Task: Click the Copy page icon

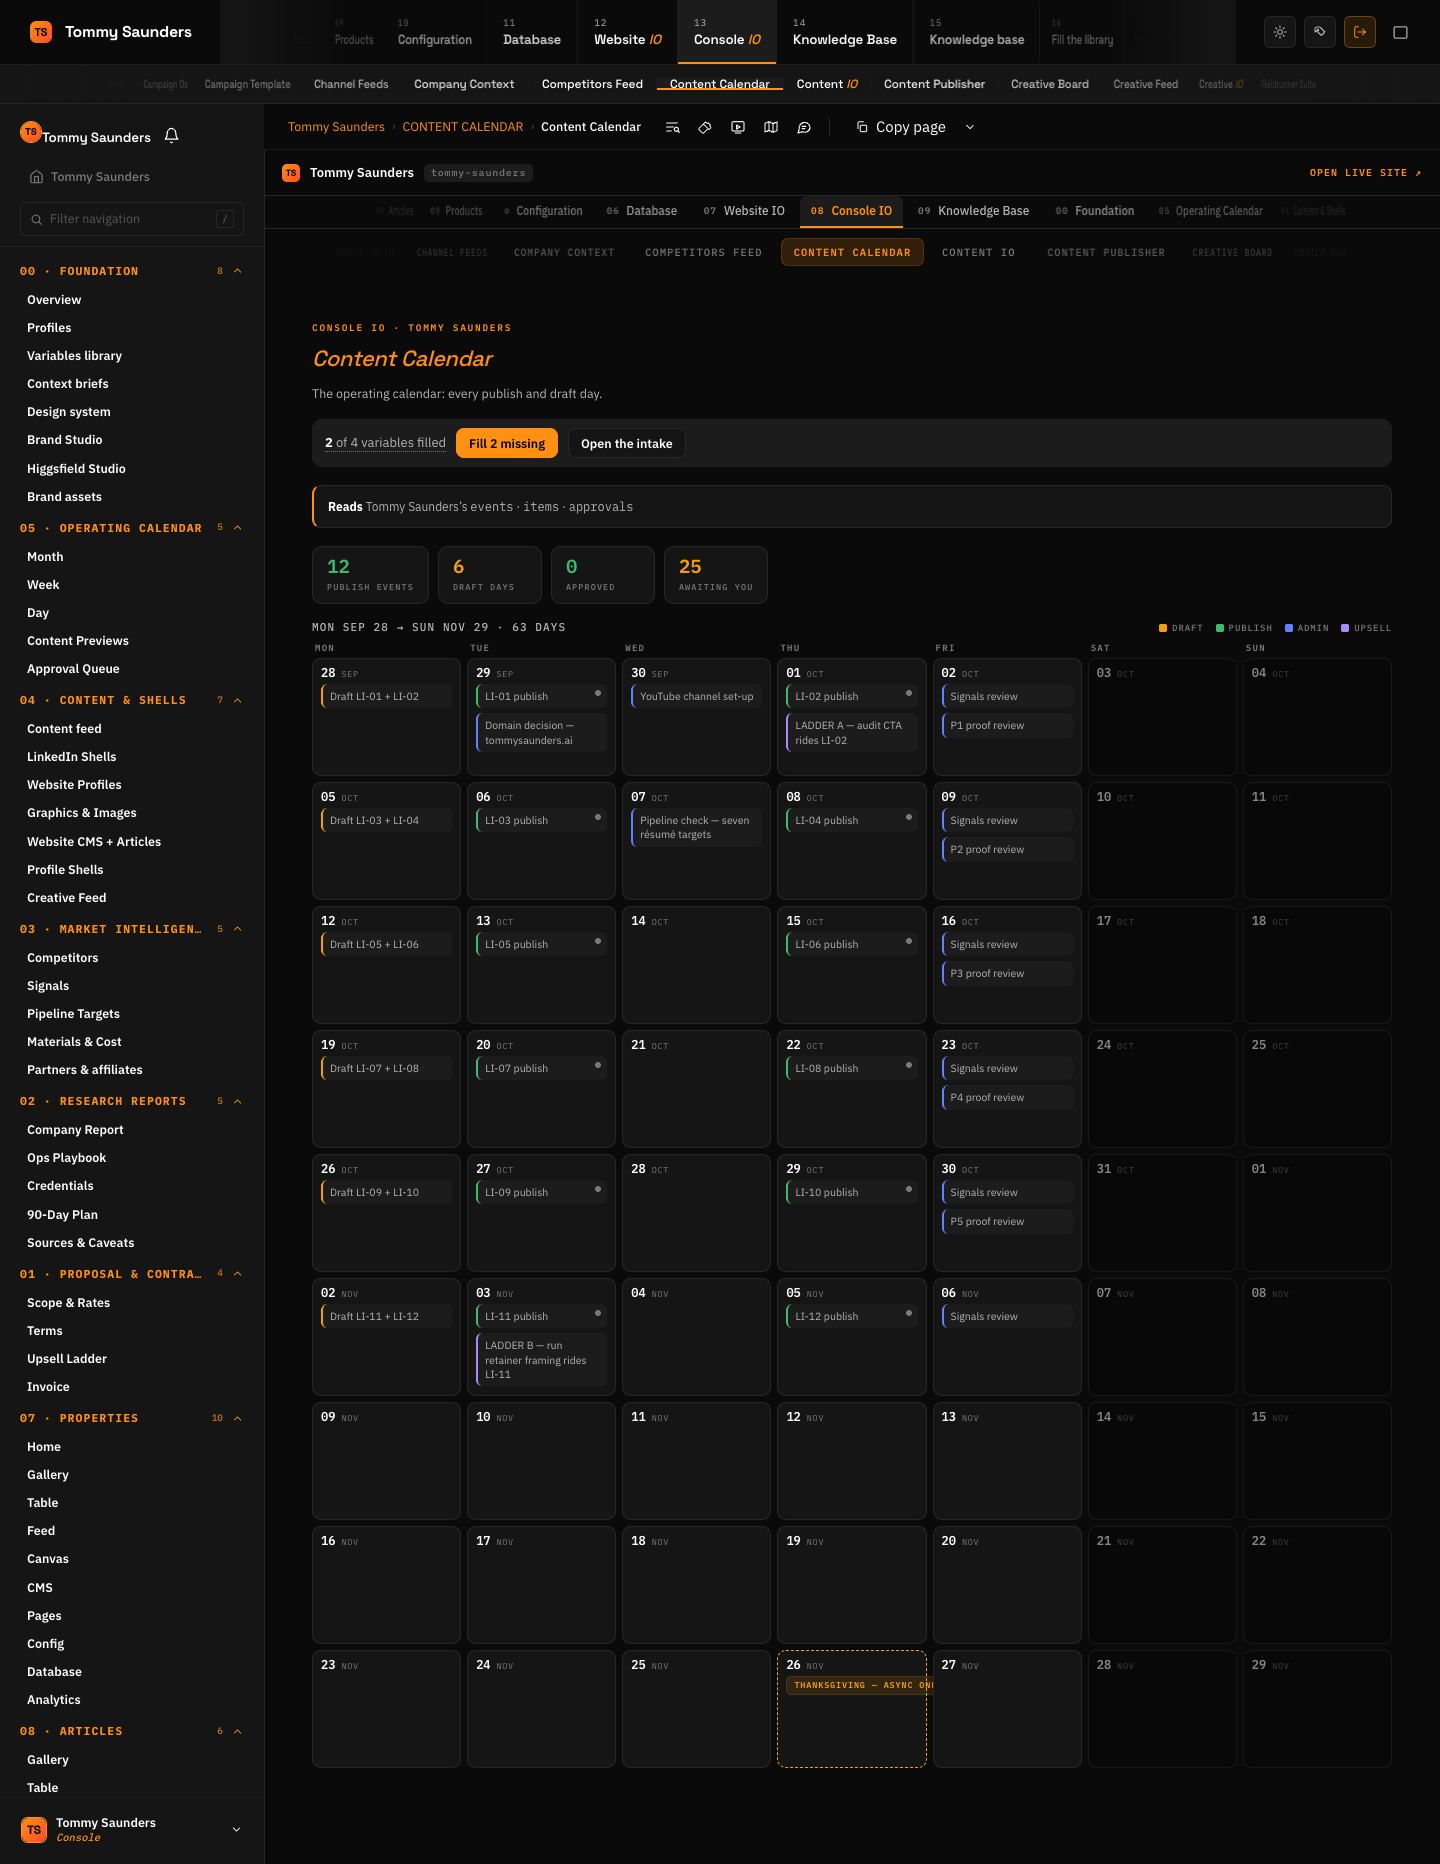Action: (862, 127)
